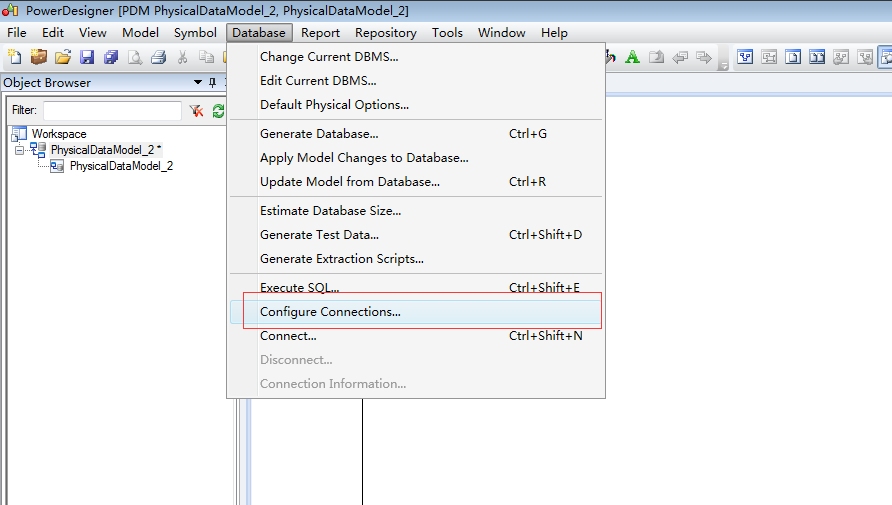Click the forward arrow toolbar icon
892x505 pixels.
click(x=704, y=57)
